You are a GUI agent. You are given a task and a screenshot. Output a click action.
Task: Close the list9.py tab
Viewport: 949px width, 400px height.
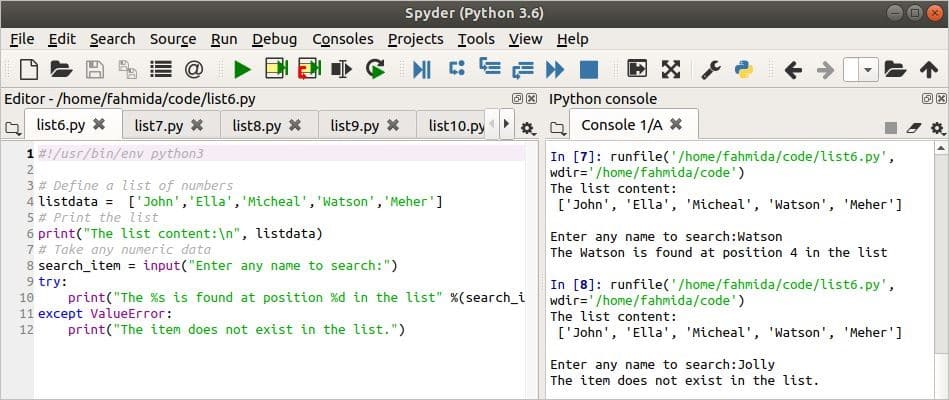pos(393,125)
